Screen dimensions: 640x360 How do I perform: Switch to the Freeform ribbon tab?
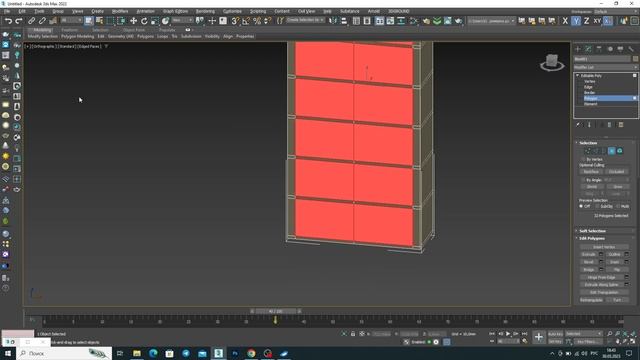click(x=69, y=30)
